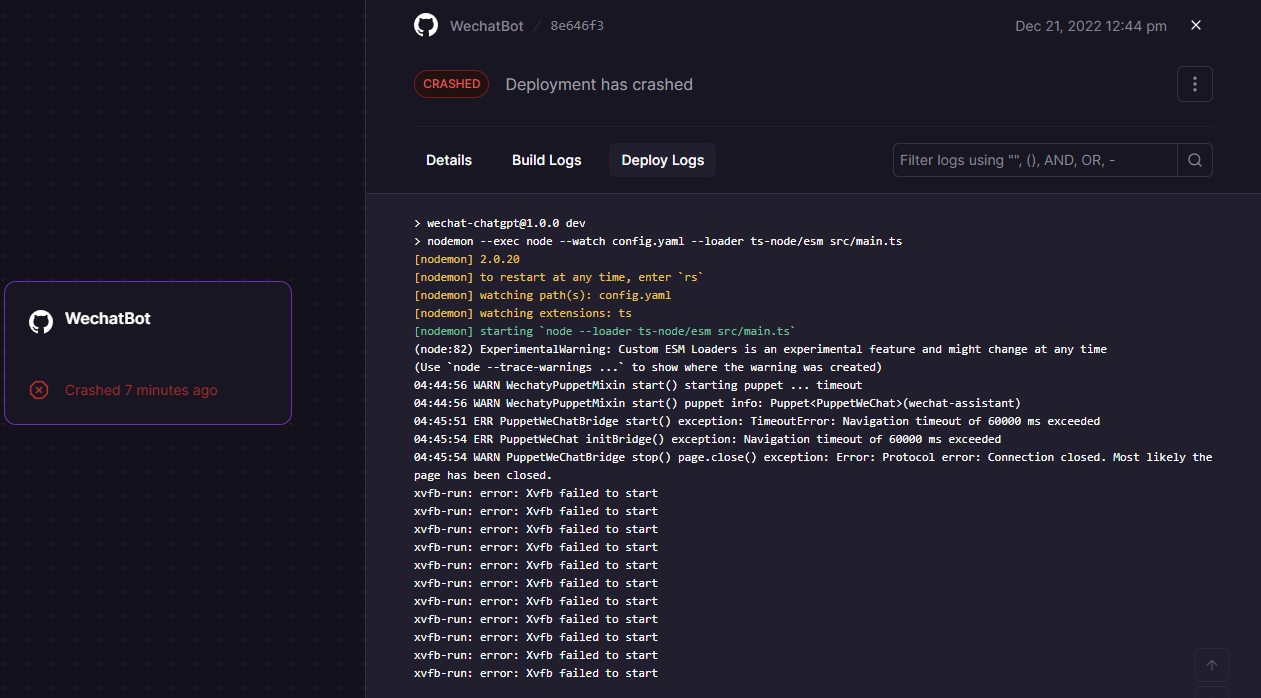Click the green 'starting node --loader' log line

point(605,331)
